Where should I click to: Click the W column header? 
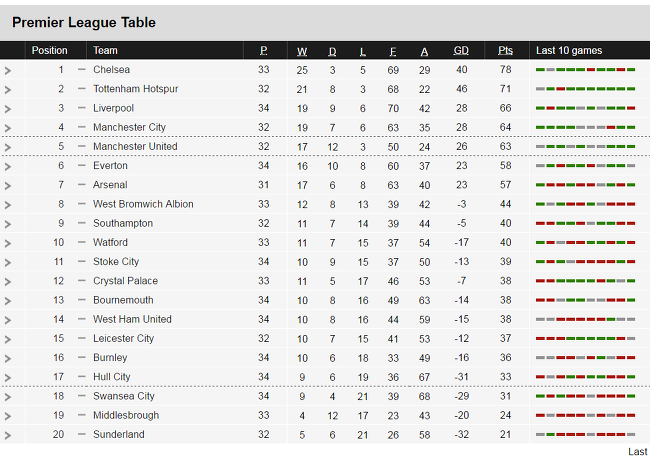[302, 51]
